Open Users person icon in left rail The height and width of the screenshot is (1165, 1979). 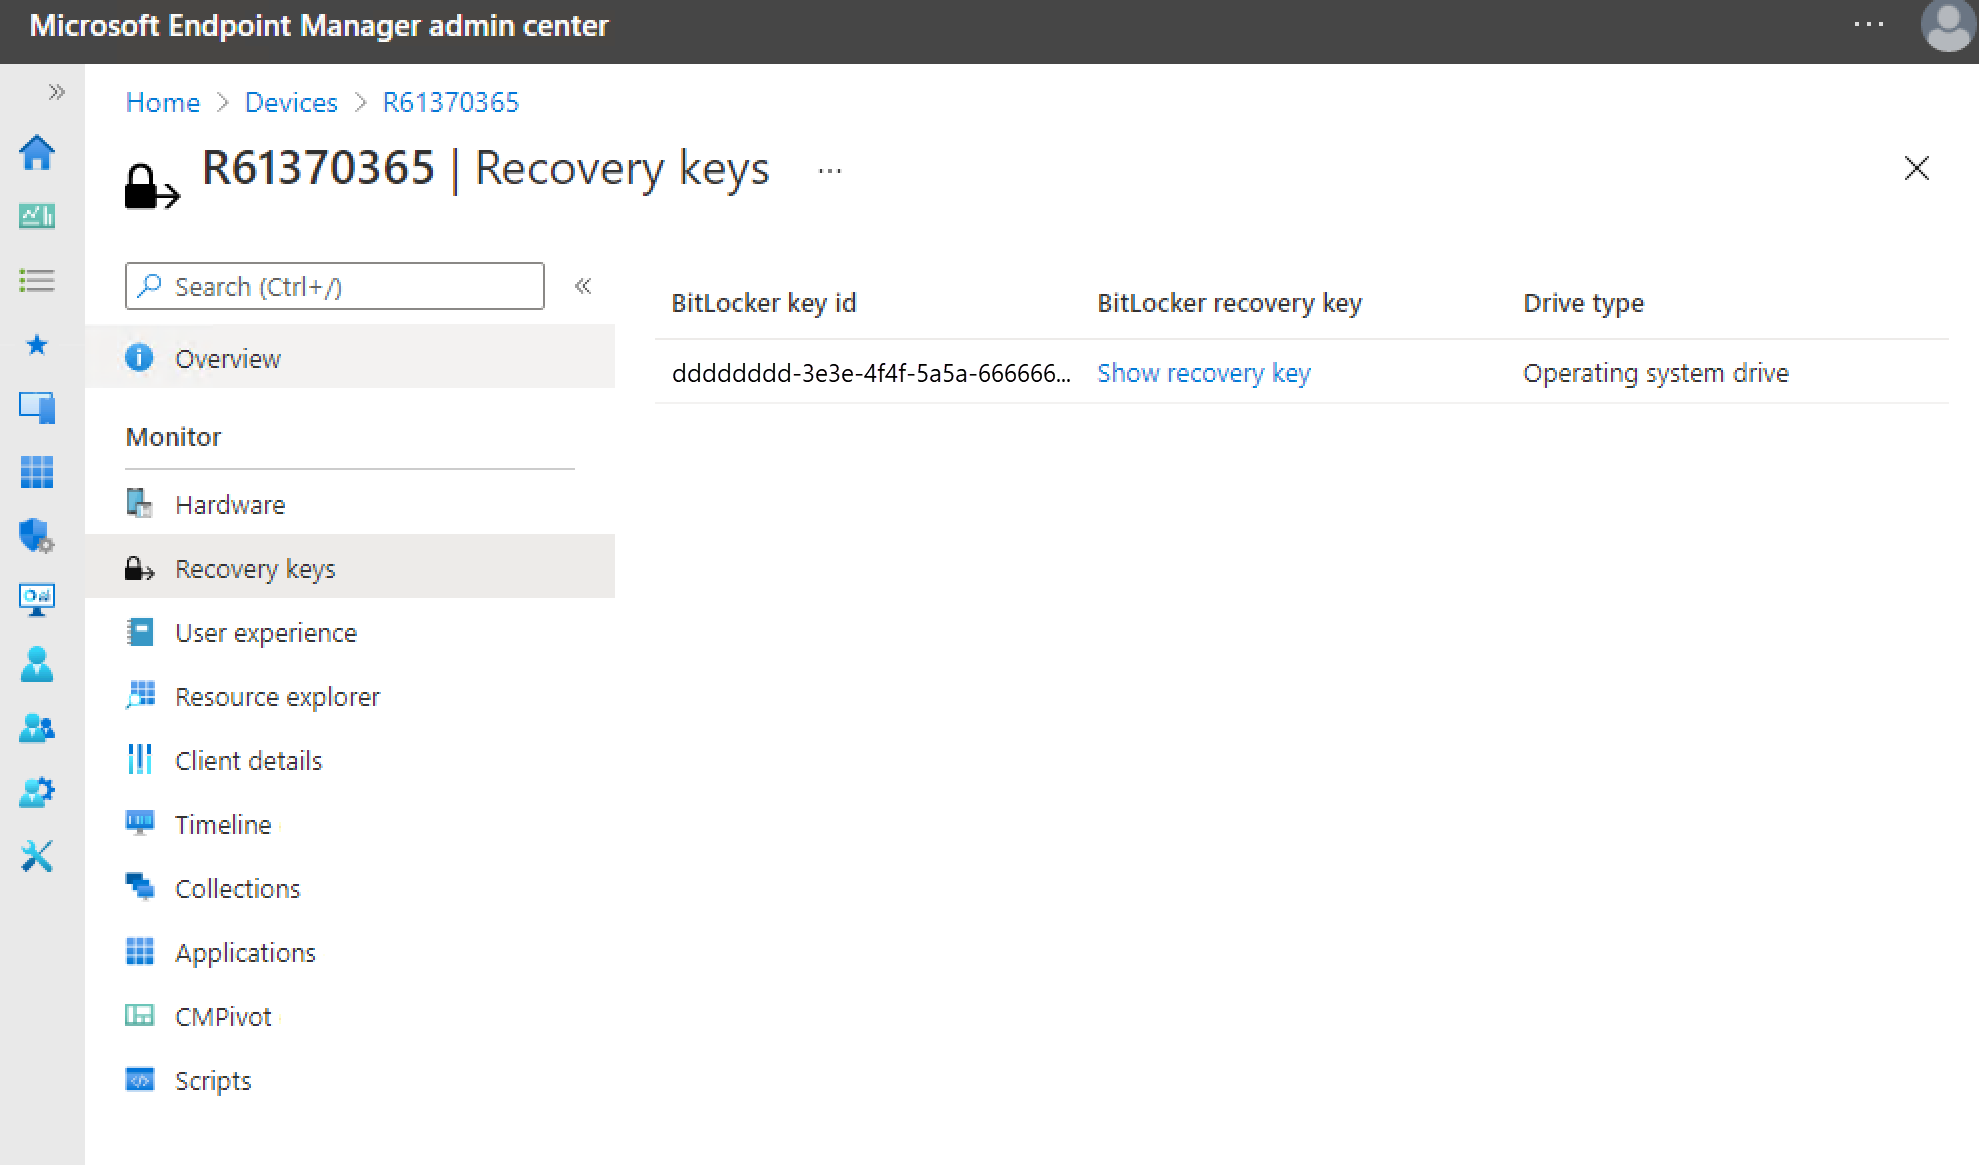pyautogui.click(x=37, y=664)
